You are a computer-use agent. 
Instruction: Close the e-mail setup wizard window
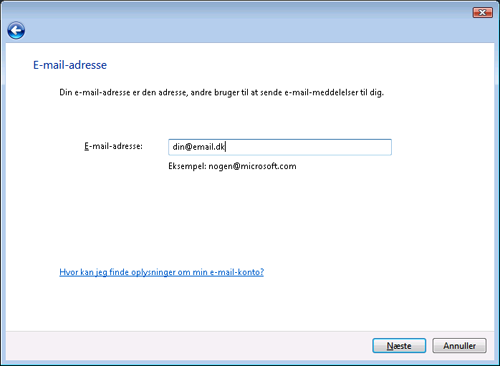pos(482,13)
